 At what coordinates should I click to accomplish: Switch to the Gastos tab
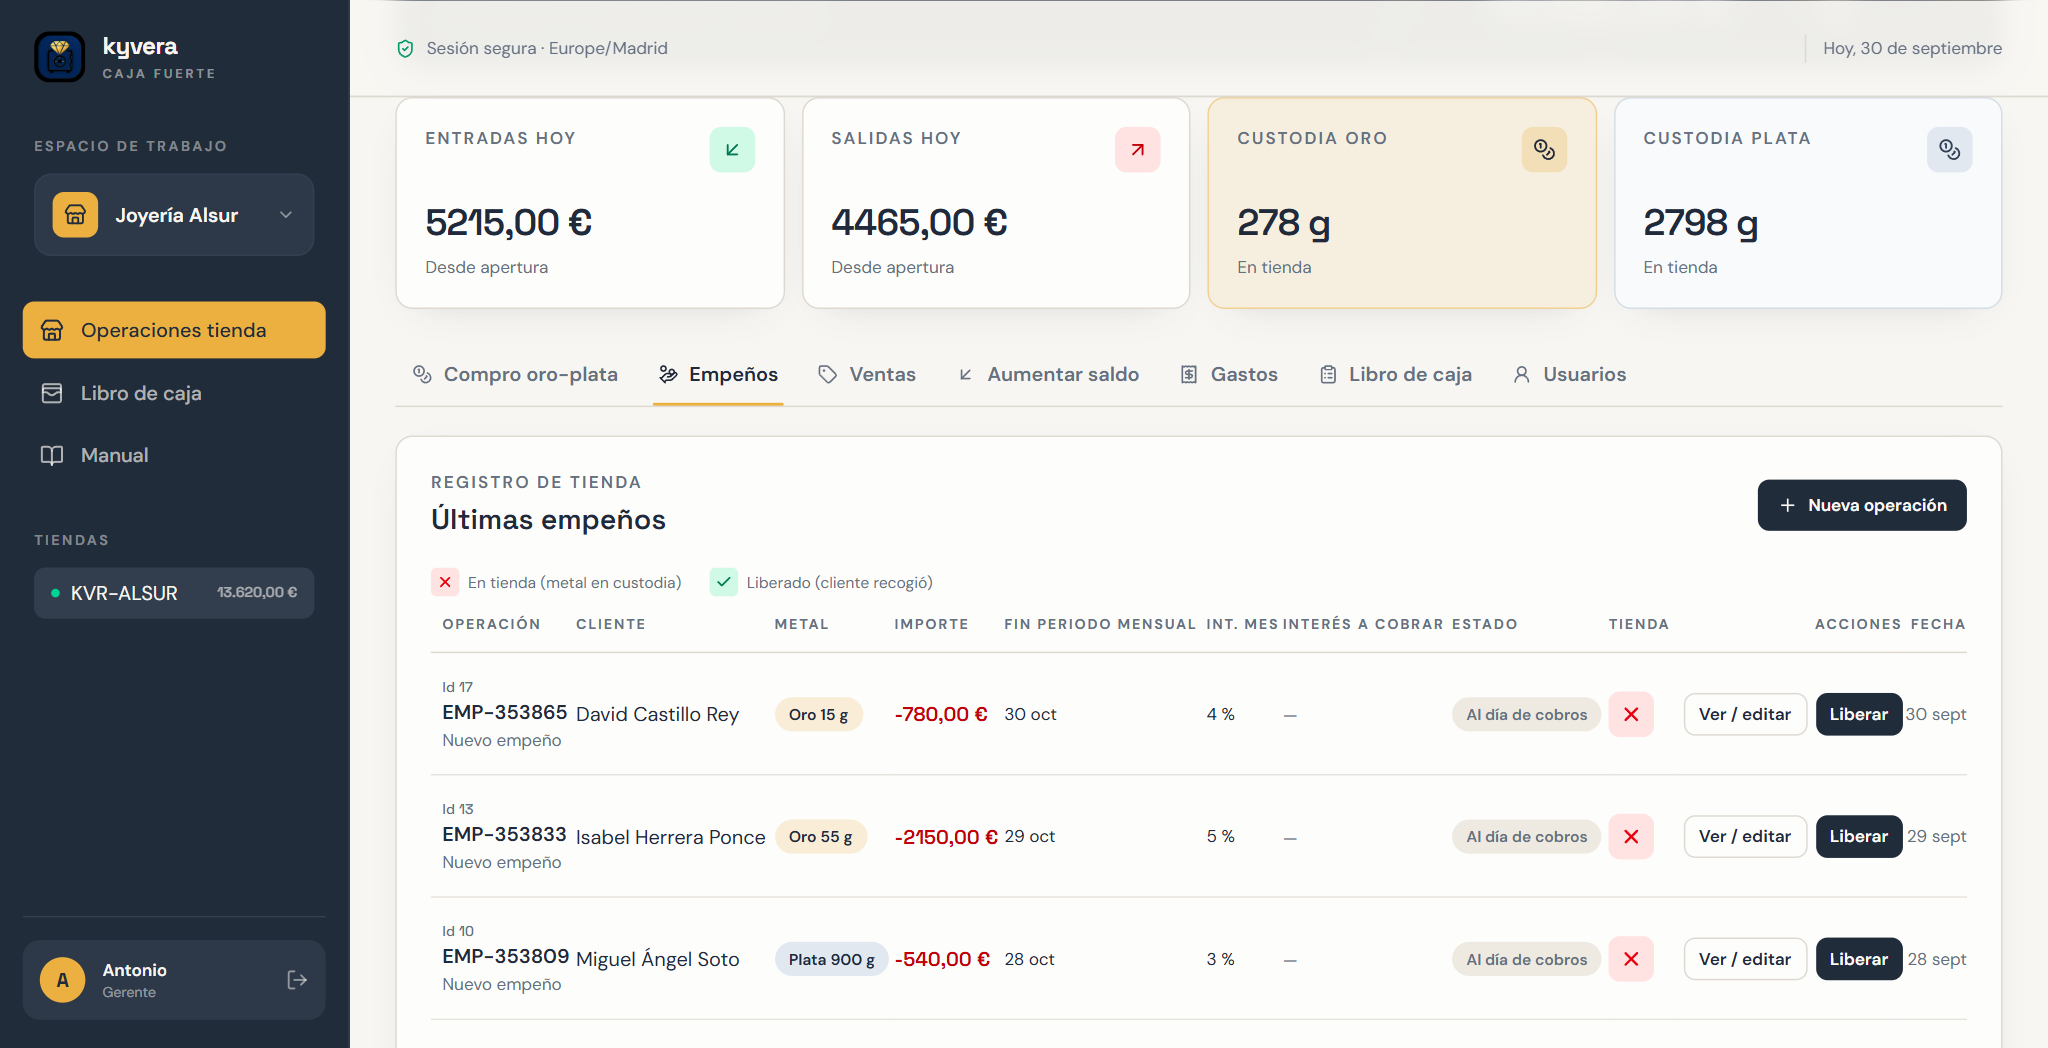pyautogui.click(x=1229, y=374)
